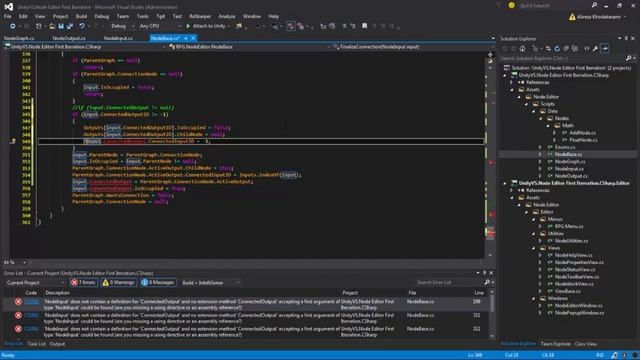Image resolution: width=640 pixels, height=360 pixels.
Task: Click the Solution Explorer search magnifier icon
Action: pos(629,58)
